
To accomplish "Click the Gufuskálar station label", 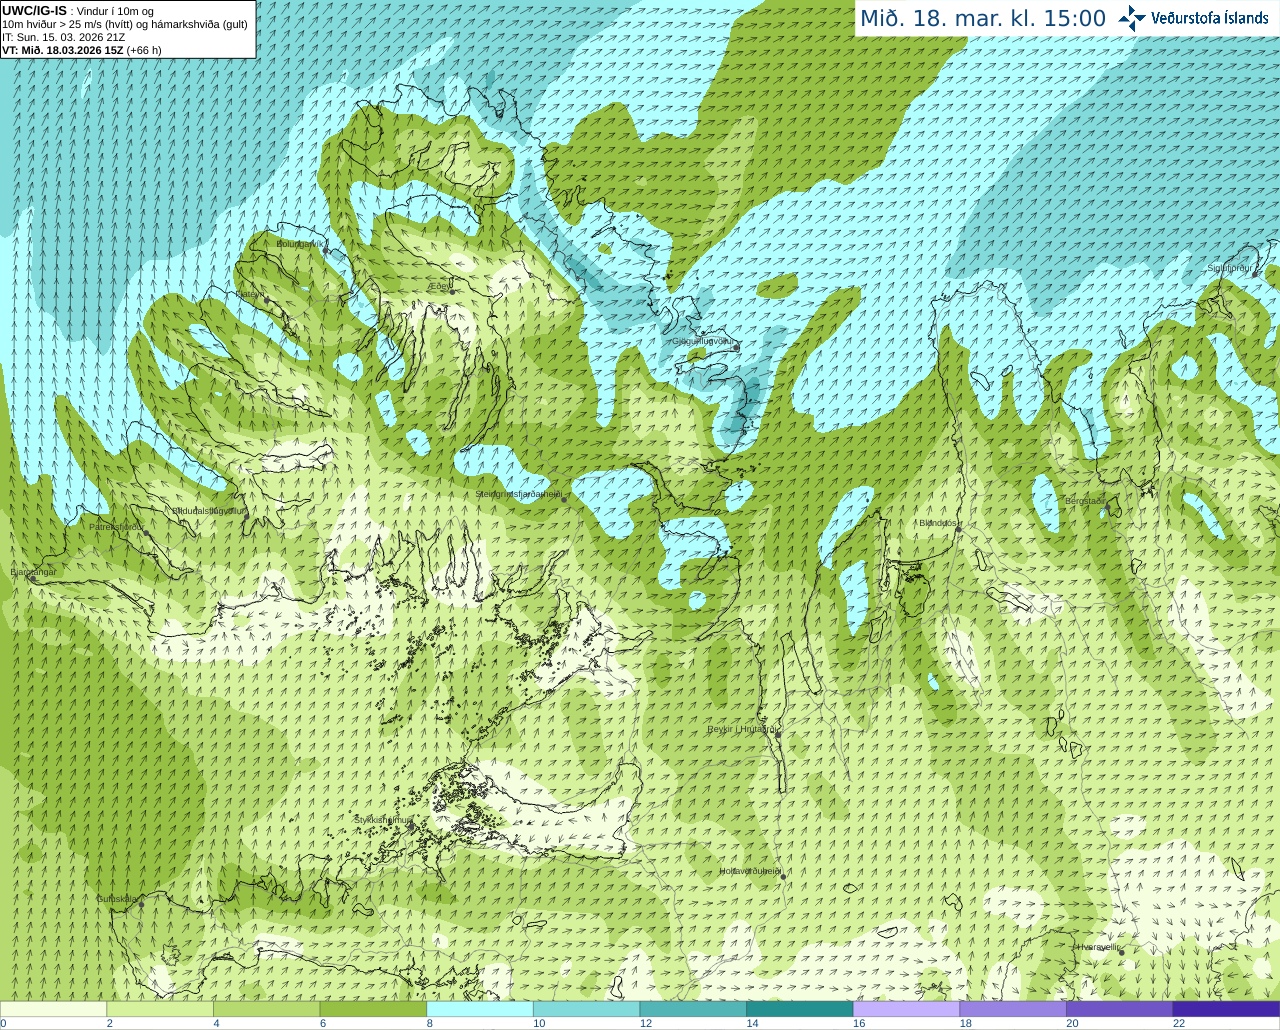I will pyautogui.click(x=116, y=899).
